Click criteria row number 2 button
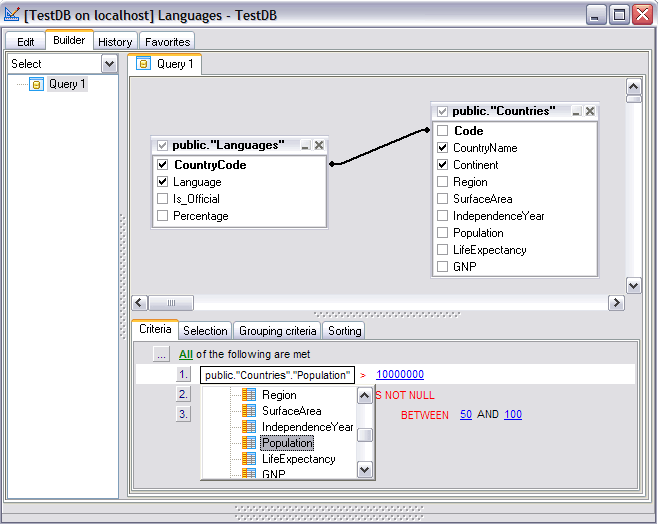This screenshot has height=524, width=658. [183, 395]
